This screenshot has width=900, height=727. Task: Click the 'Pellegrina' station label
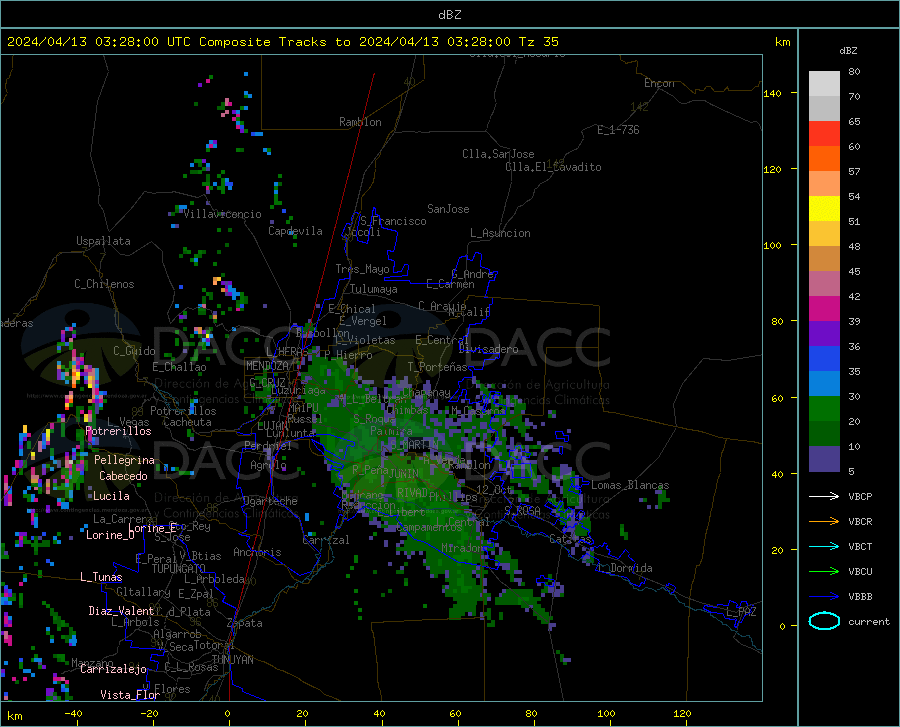[124, 460]
